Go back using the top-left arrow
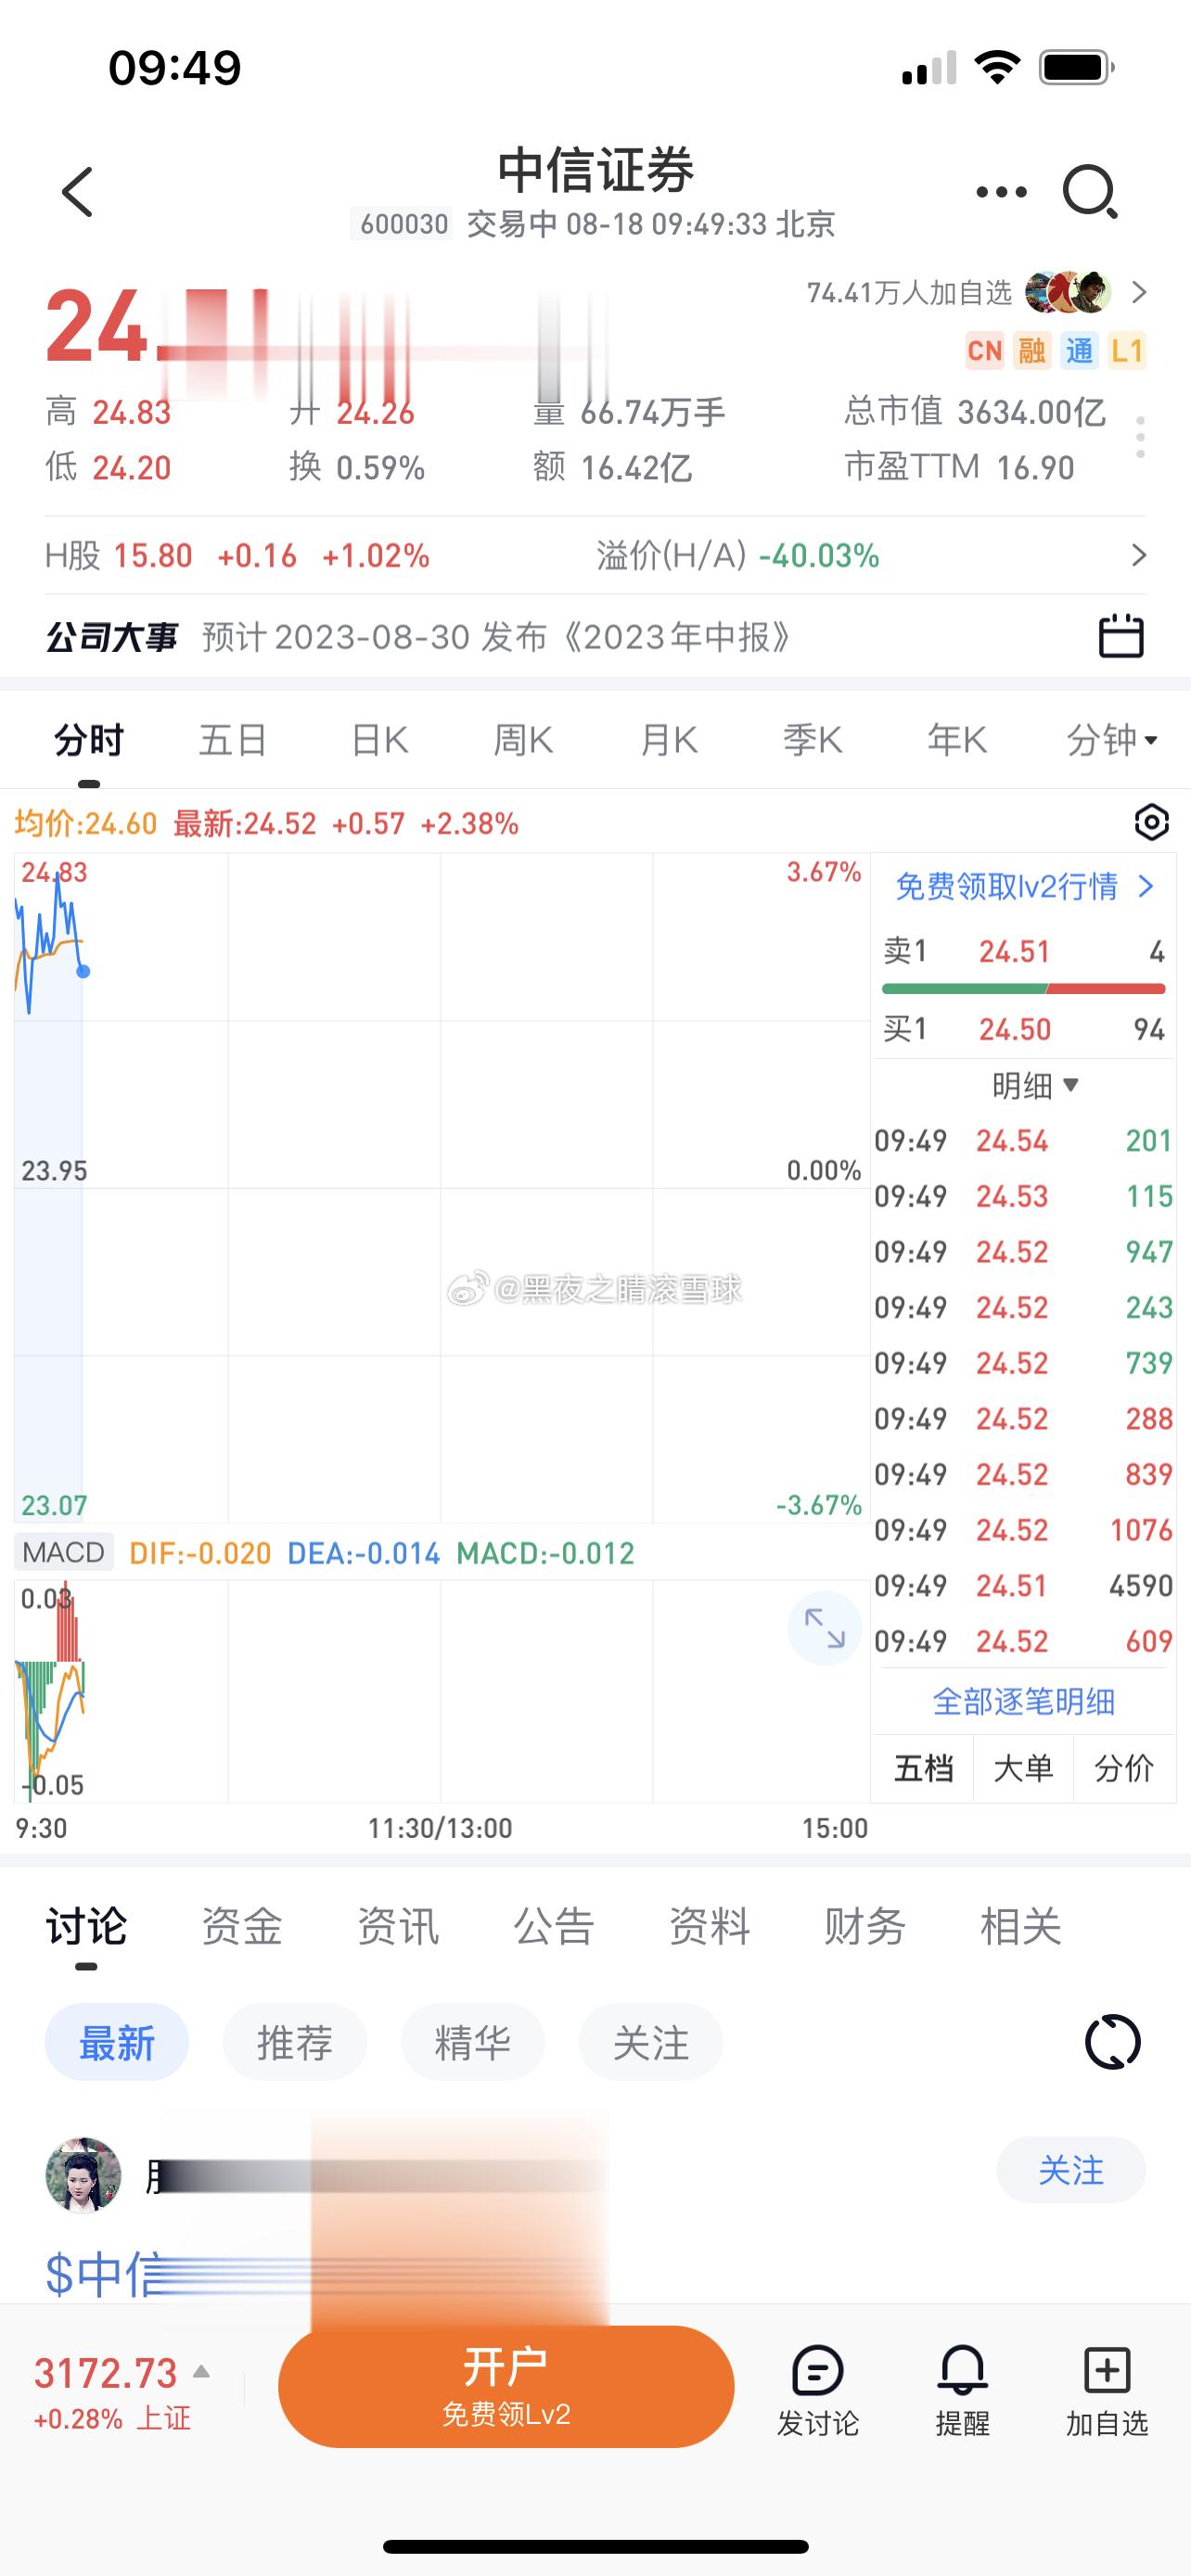 (77, 192)
